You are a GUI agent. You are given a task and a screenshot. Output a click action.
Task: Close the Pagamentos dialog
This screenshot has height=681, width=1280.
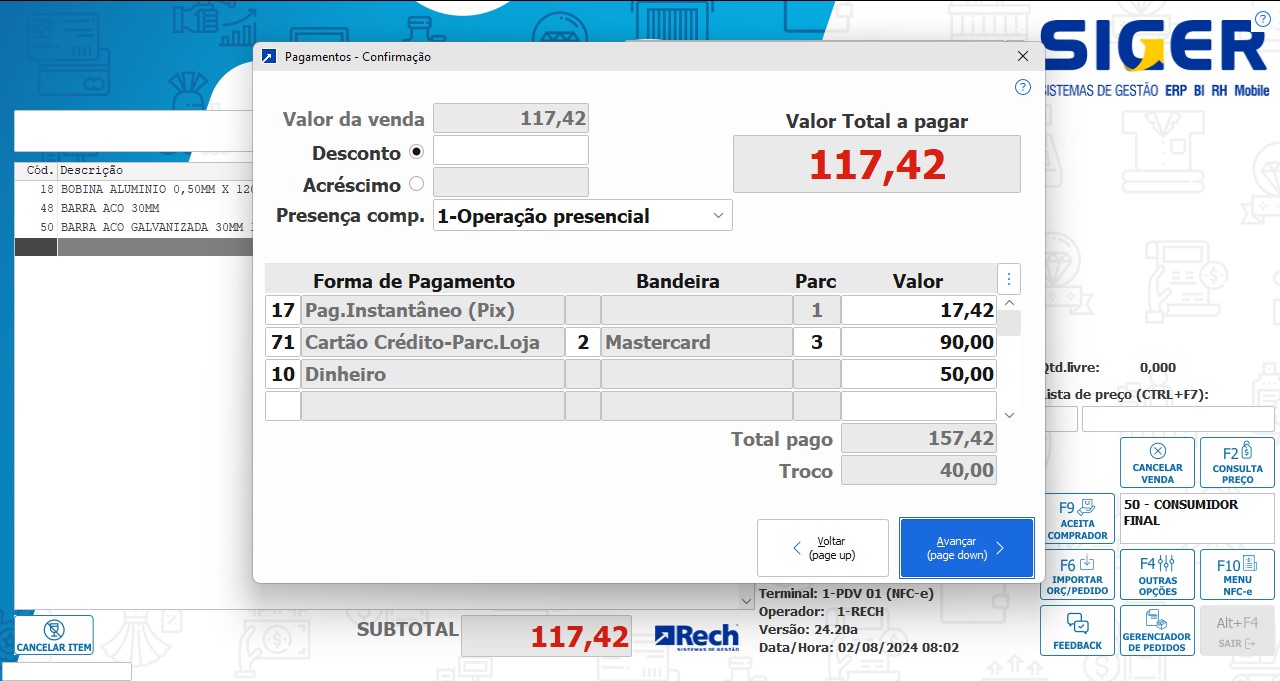click(1022, 57)
